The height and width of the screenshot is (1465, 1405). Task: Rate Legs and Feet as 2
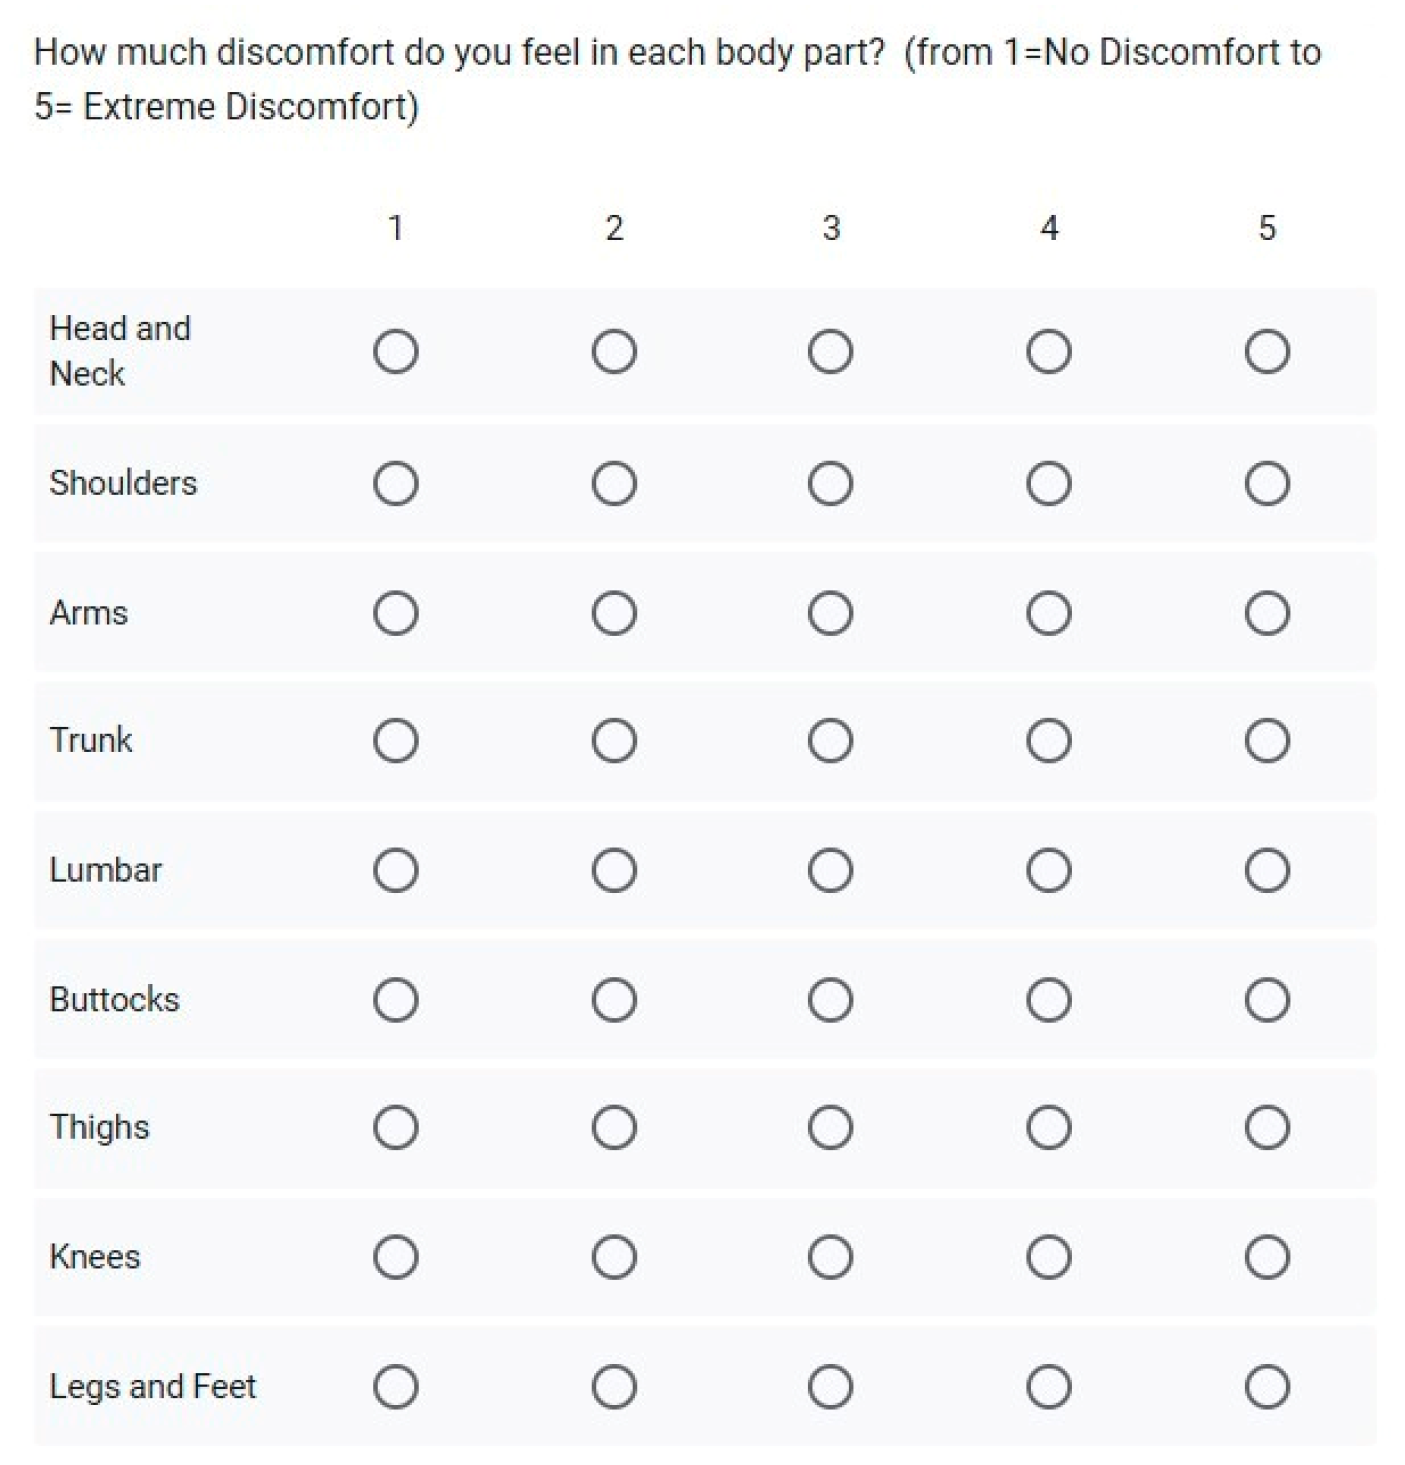pos(613,1387)
